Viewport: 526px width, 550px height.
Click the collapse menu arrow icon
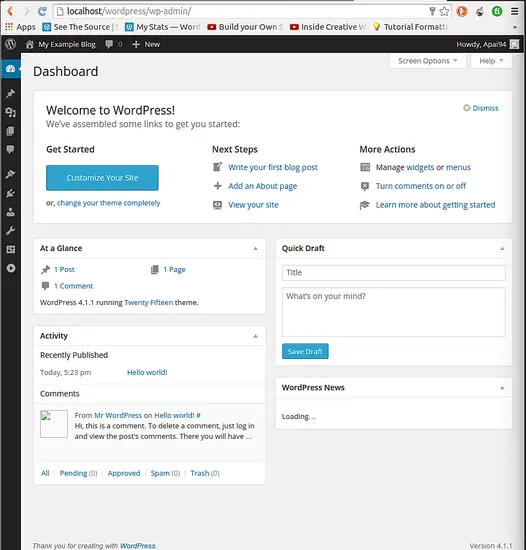pos(11,268)
